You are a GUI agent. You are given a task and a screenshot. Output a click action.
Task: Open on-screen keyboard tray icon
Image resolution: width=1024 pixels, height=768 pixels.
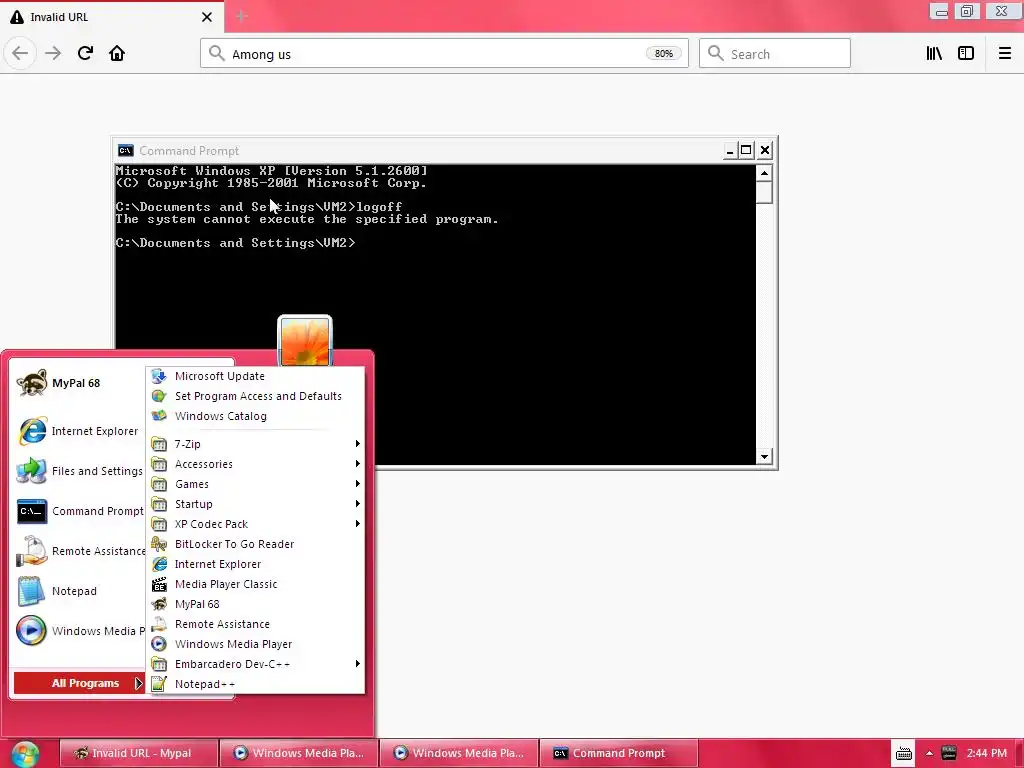point(904,754)
